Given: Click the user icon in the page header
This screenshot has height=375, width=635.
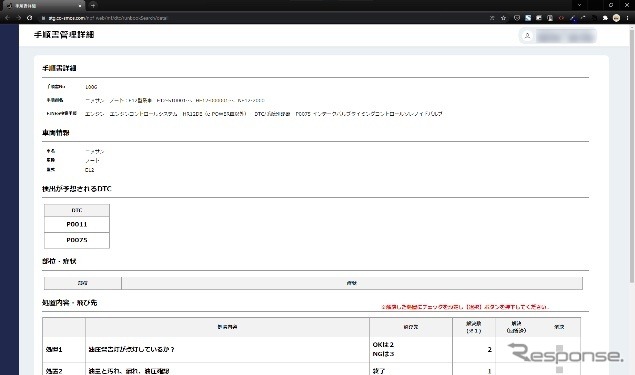Looking at the screenshot, I should (527, 36).
